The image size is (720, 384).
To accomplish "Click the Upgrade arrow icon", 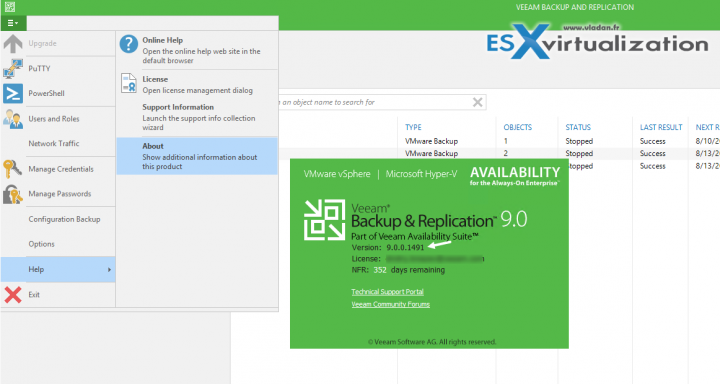I will coord(13,44).
